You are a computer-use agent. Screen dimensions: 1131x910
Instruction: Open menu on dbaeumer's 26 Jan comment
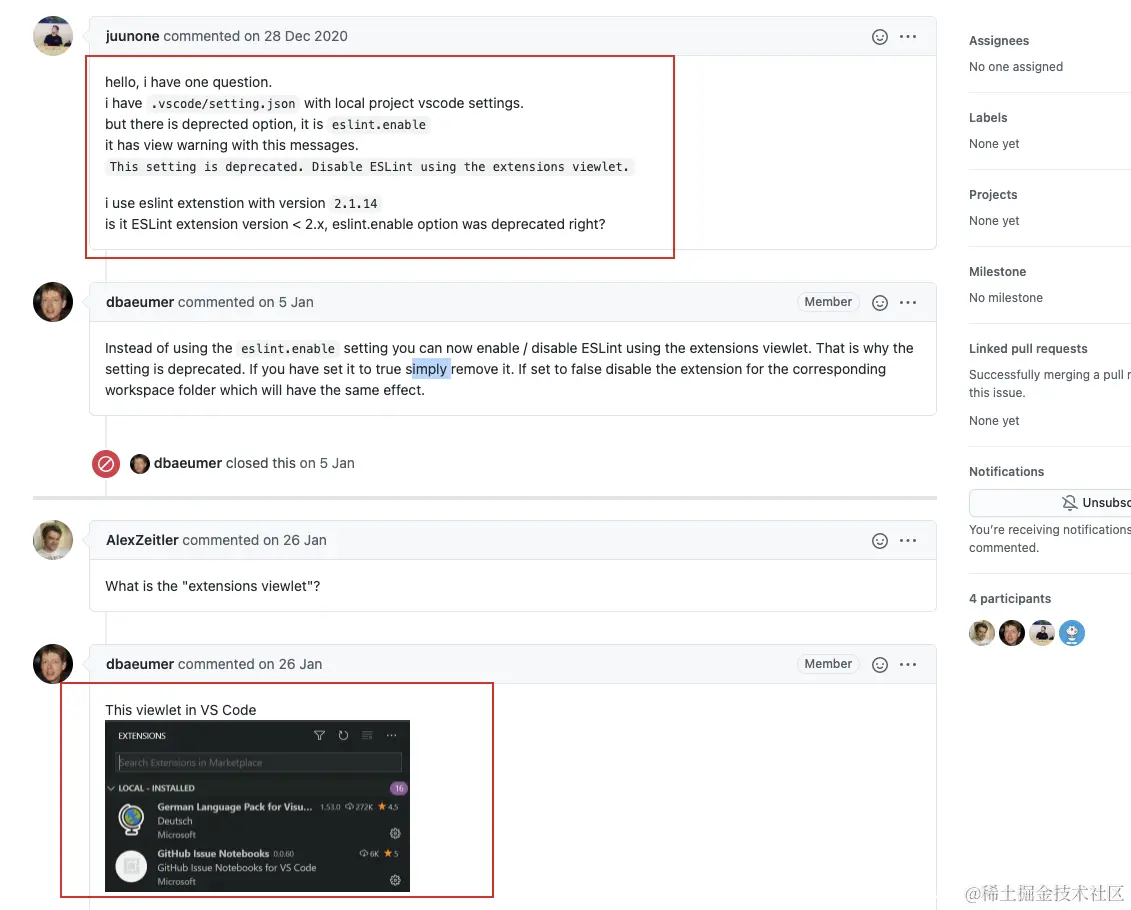pyautogui.click(x=907, y=665)
